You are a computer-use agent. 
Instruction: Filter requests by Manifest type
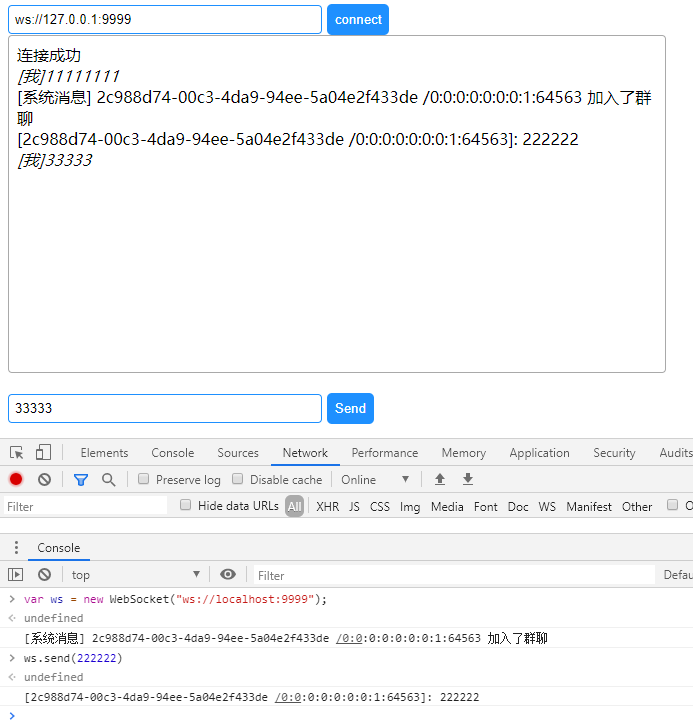pos(589,507)
